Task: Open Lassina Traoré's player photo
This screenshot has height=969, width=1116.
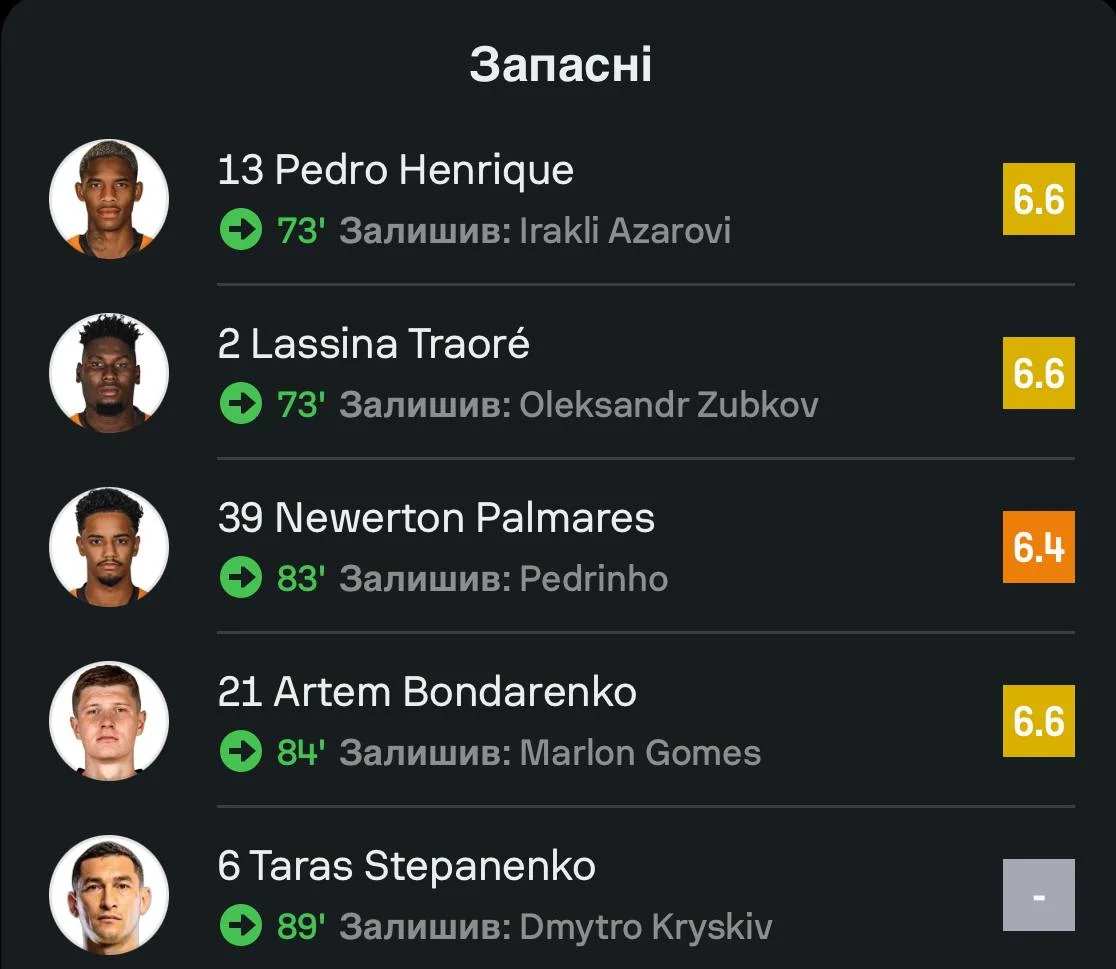Action: [x=109, y=374]
